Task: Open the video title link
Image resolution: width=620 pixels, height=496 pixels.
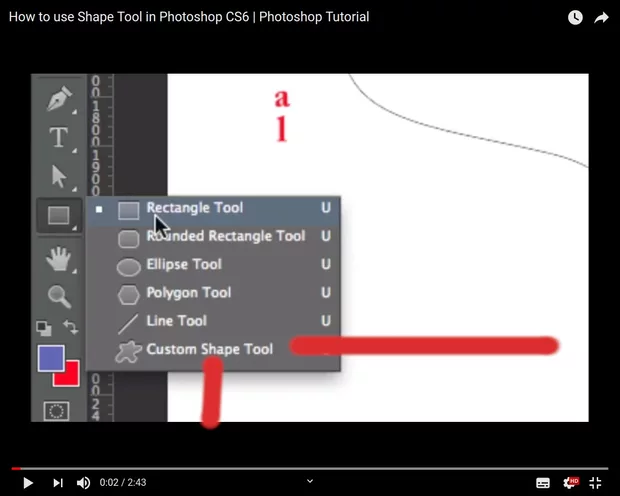Action: click(x=189, y=17)
